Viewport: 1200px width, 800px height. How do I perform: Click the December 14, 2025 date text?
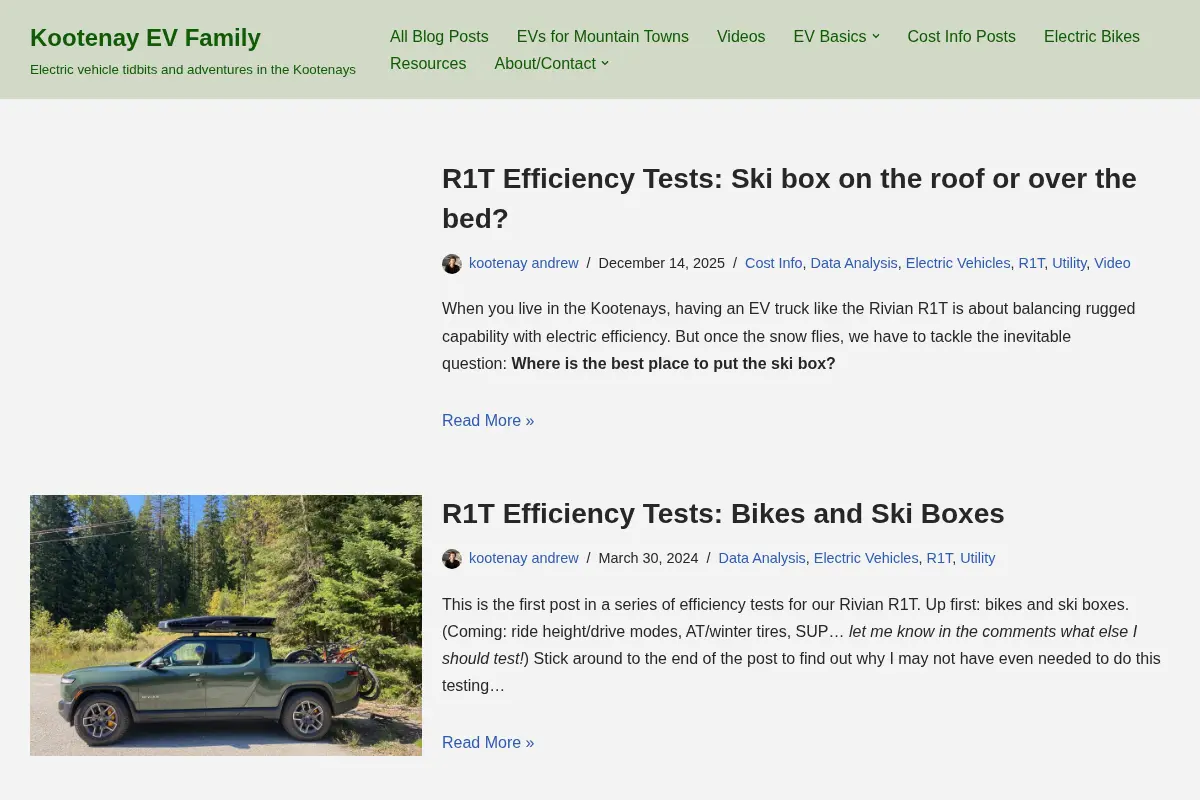[x=662, y=263]
